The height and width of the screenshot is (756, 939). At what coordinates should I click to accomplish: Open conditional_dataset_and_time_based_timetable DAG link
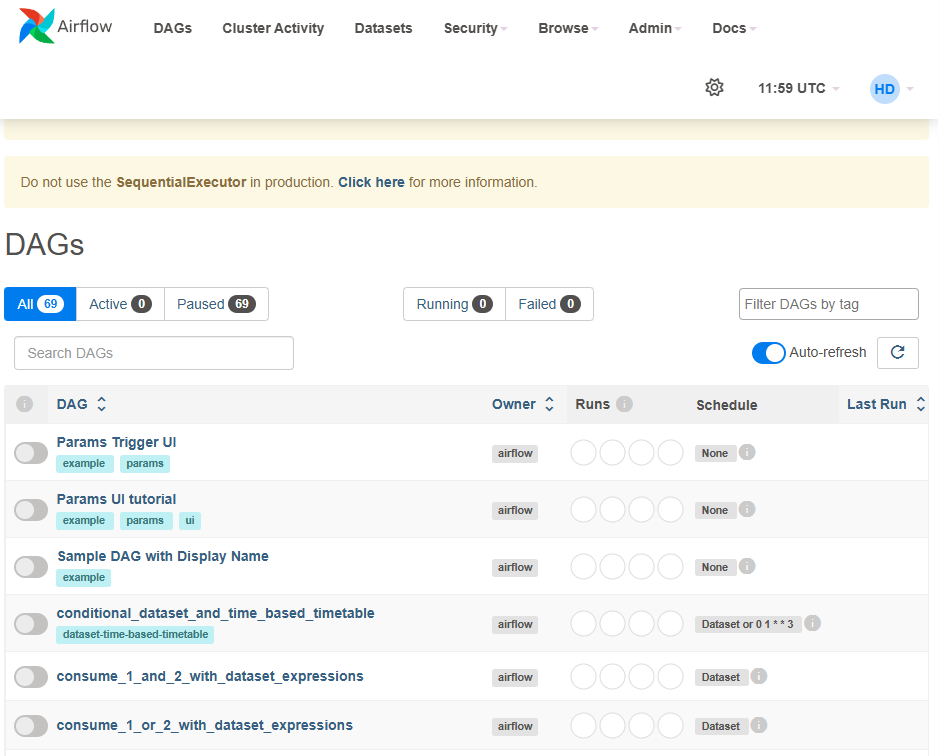(216, 613)
